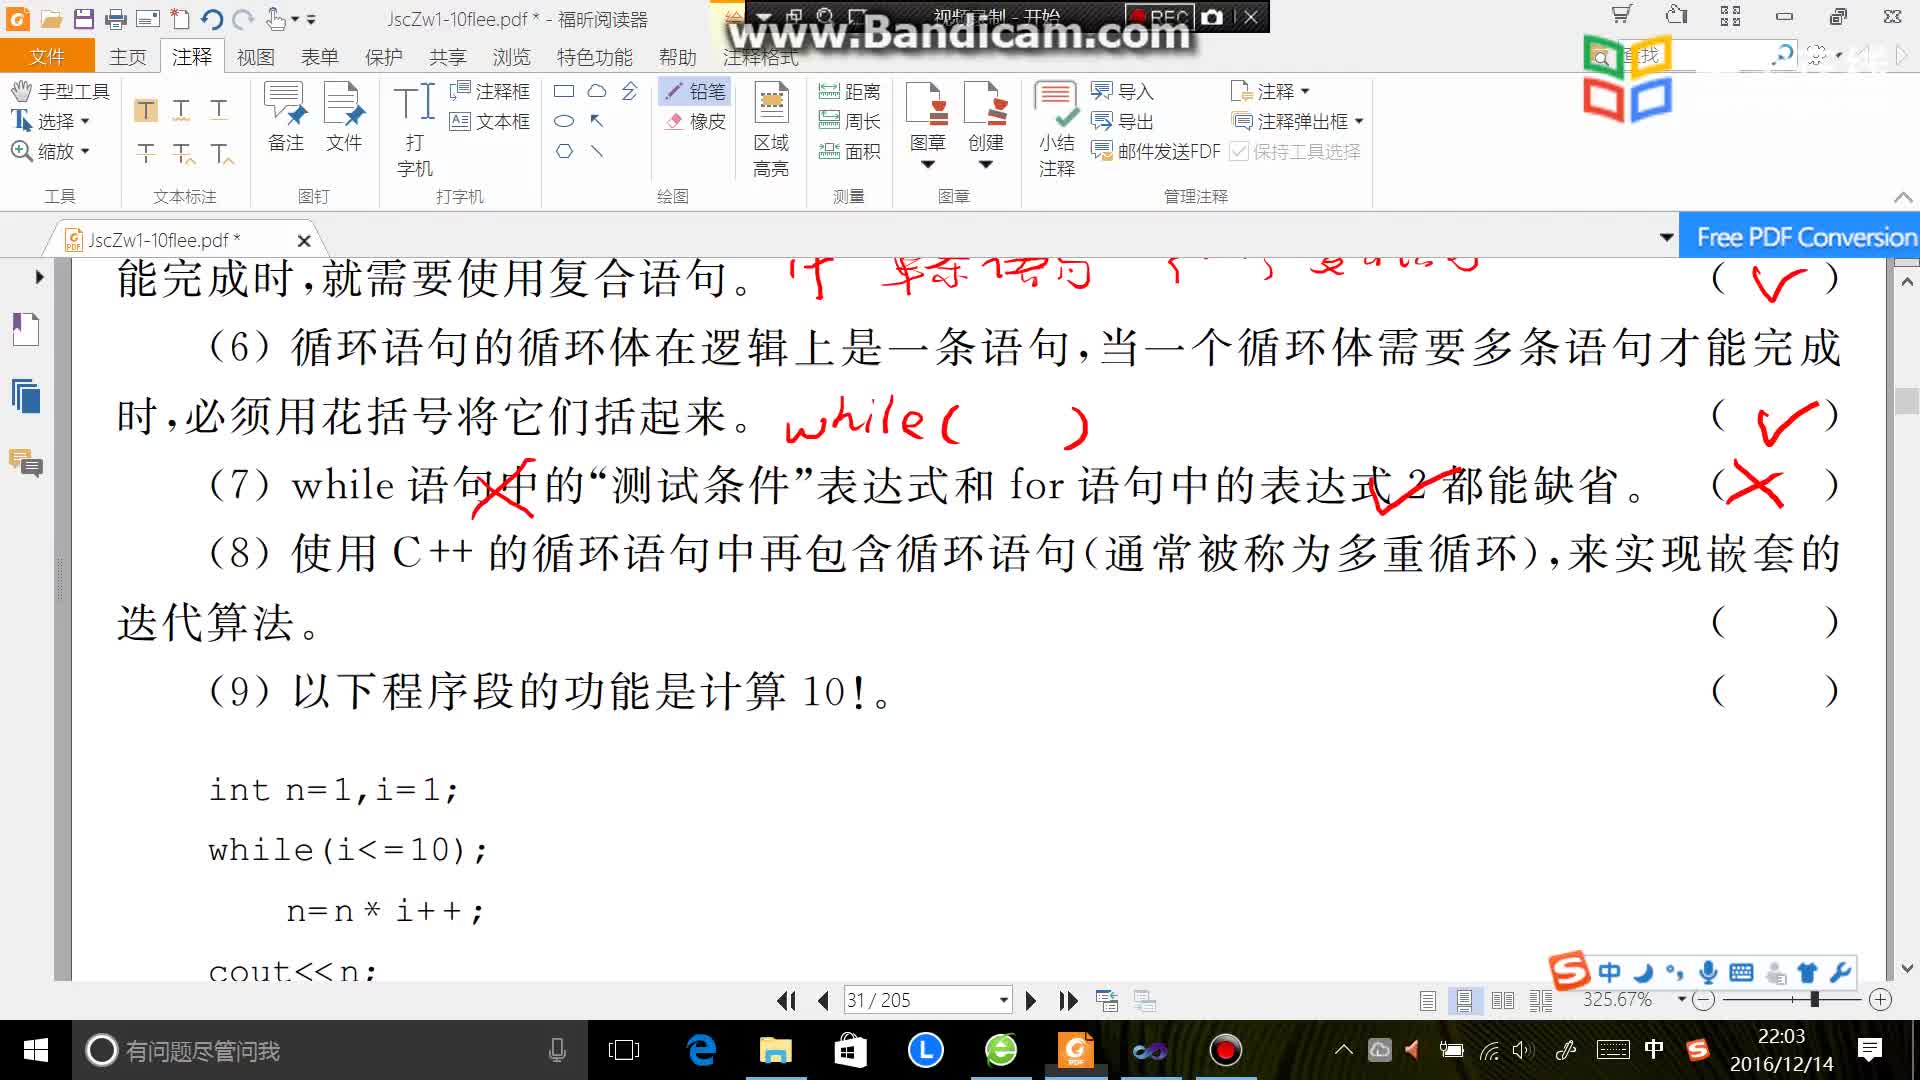Pick the Polyline drawing tool
Screen dimensions: 1920x1080
(x=629, y=91)
